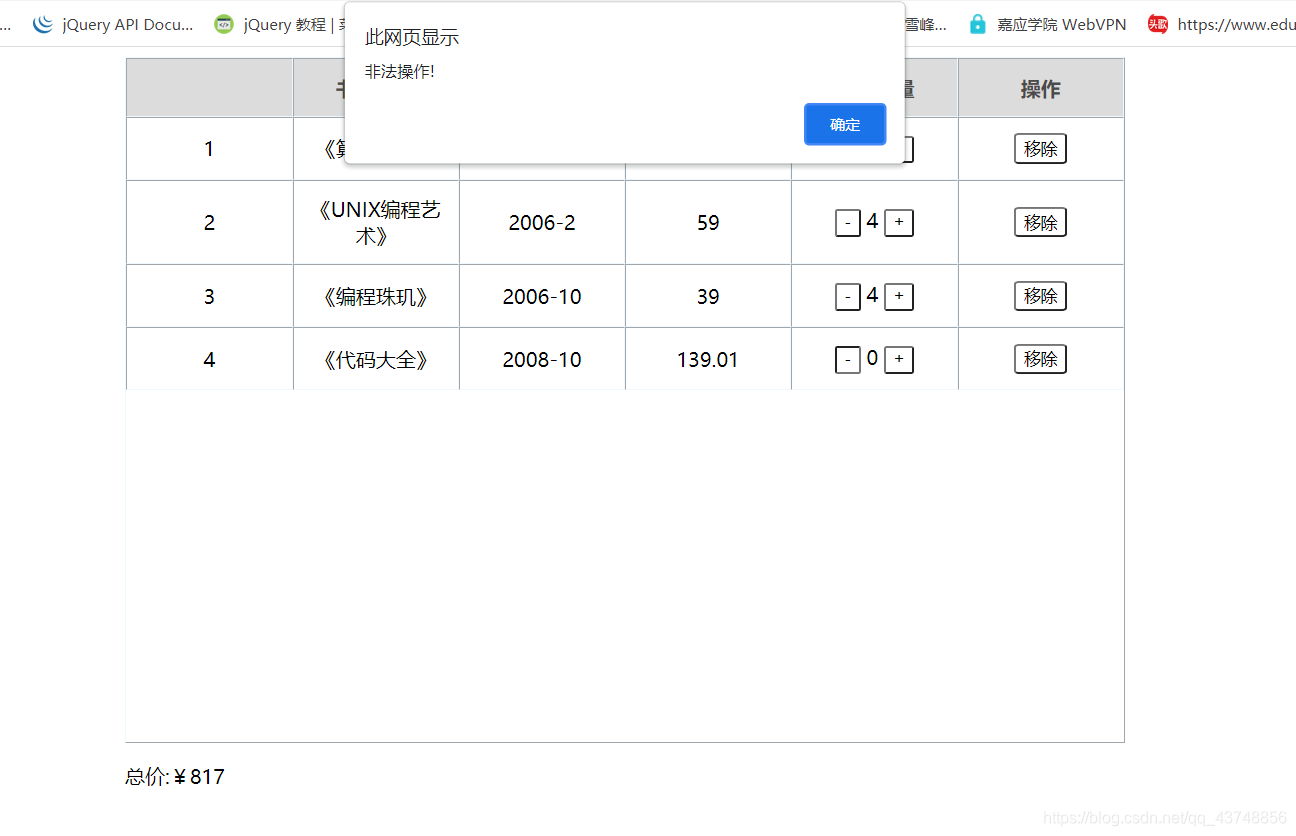Remove 《代码大全》 with 移除 button
The height and width of the screenshot is (836, 1296).
coord(1040,359)
